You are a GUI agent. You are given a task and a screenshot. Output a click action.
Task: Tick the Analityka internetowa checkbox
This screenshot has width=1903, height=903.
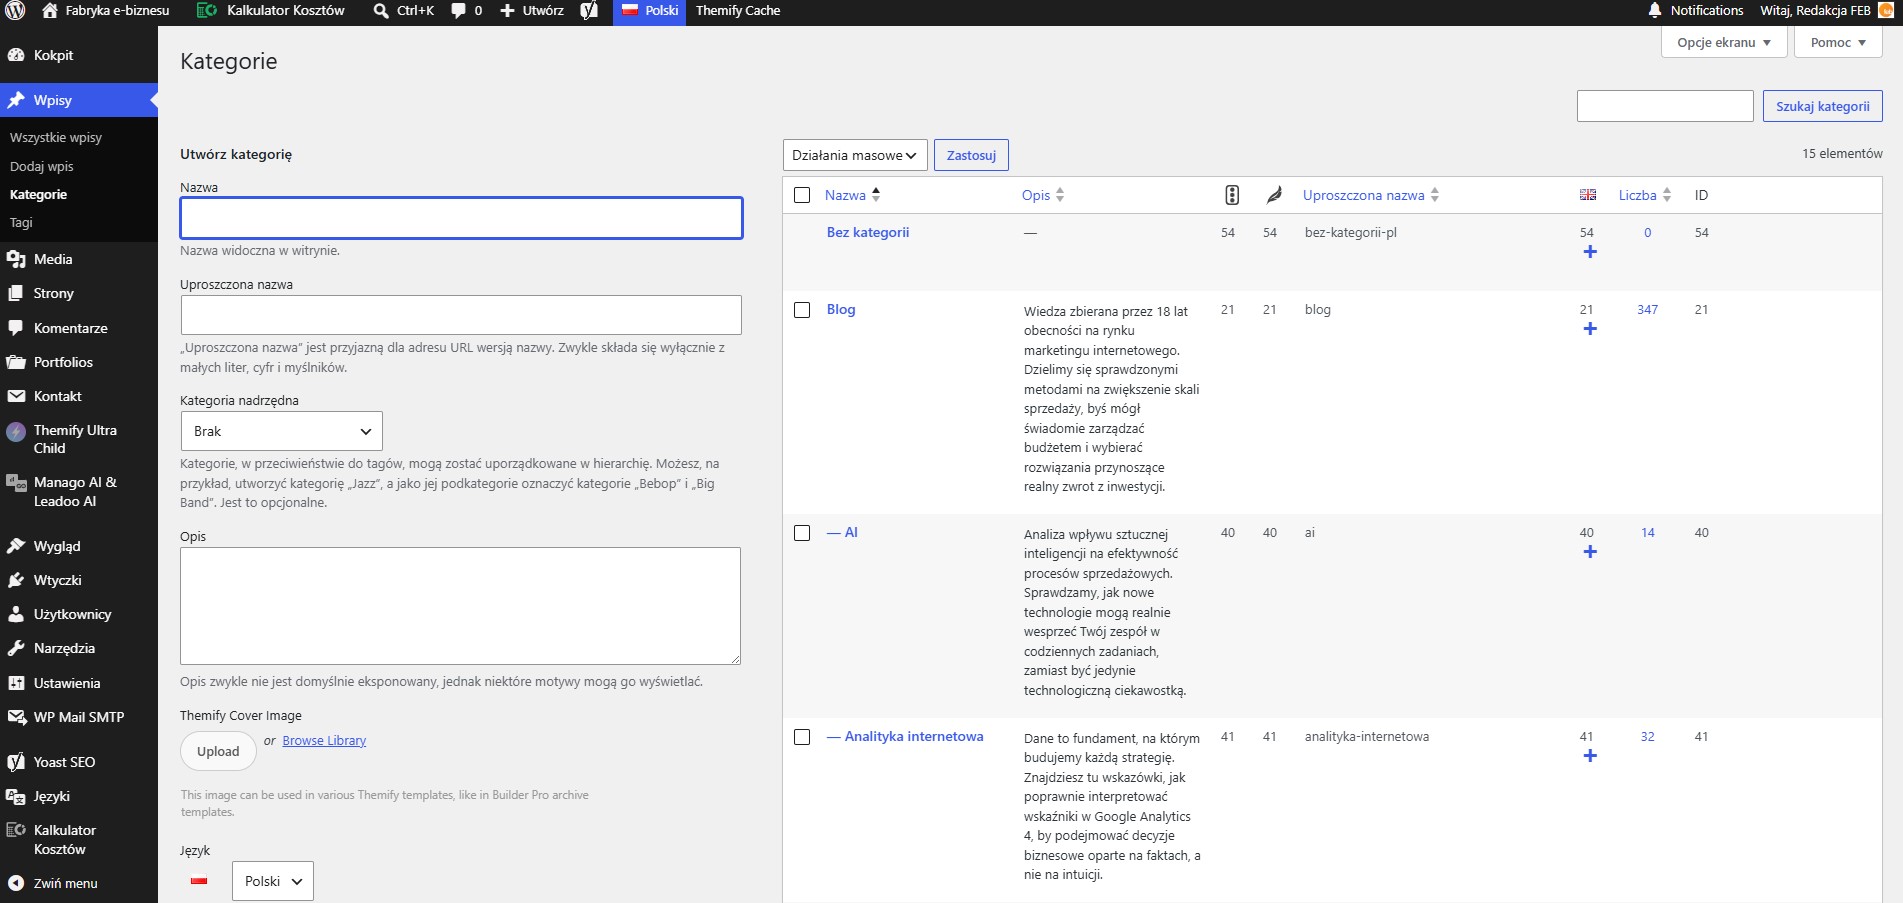[x=802, y=737]
